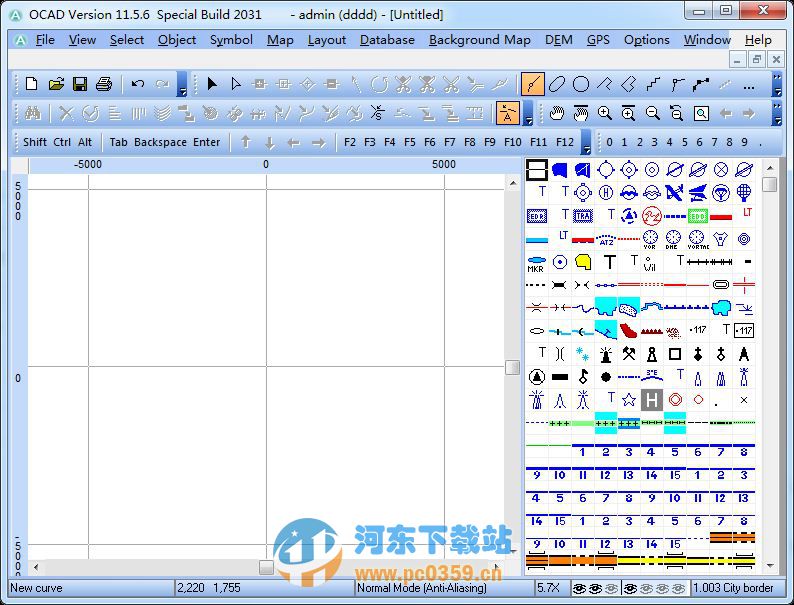The height and width of the screenshot is (605, 794).
Task: Click the Tab key button
Action: 118,142
